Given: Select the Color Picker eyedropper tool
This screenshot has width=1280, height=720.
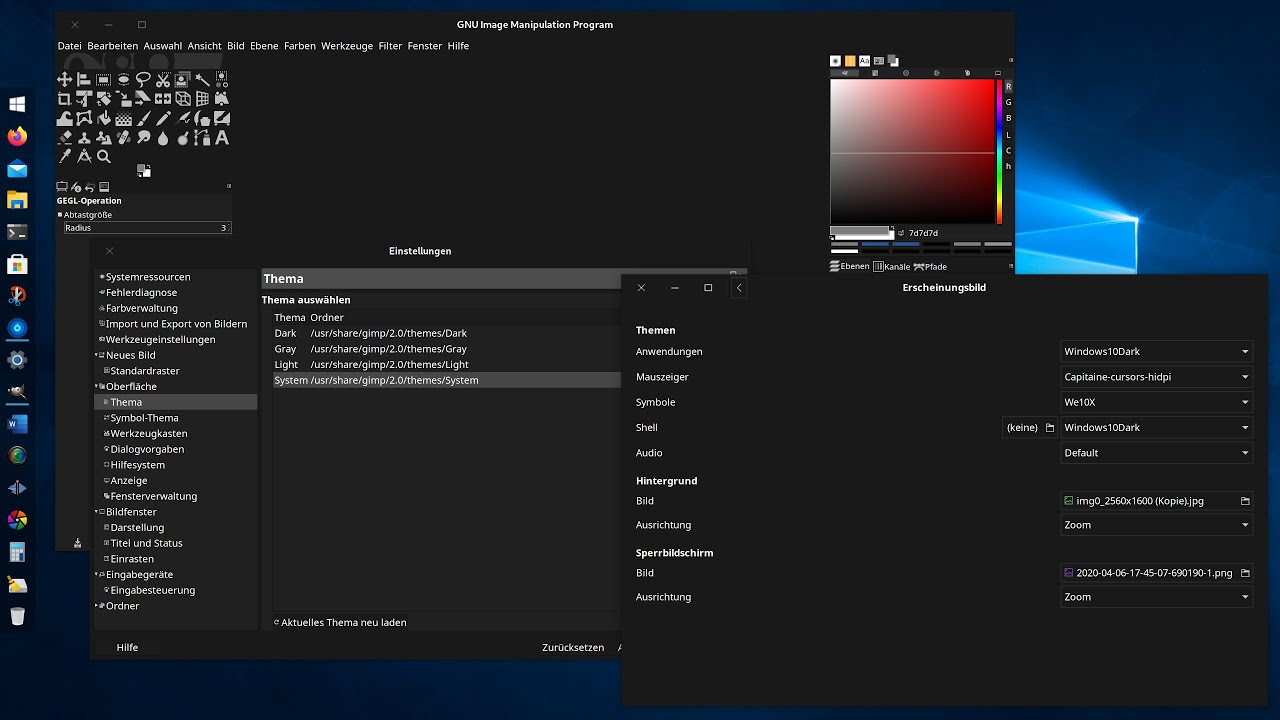Looking at the screenshot, I should [65, 157].
